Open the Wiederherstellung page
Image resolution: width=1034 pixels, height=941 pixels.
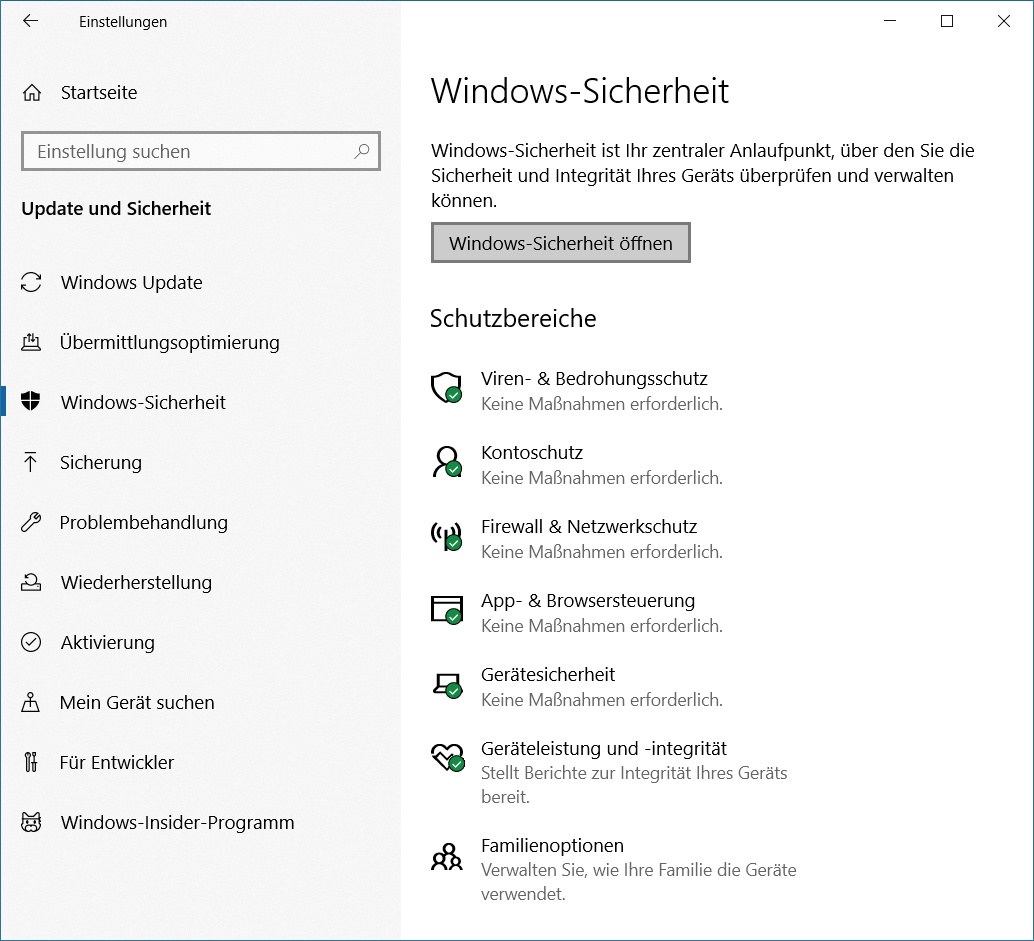[136, 583]
